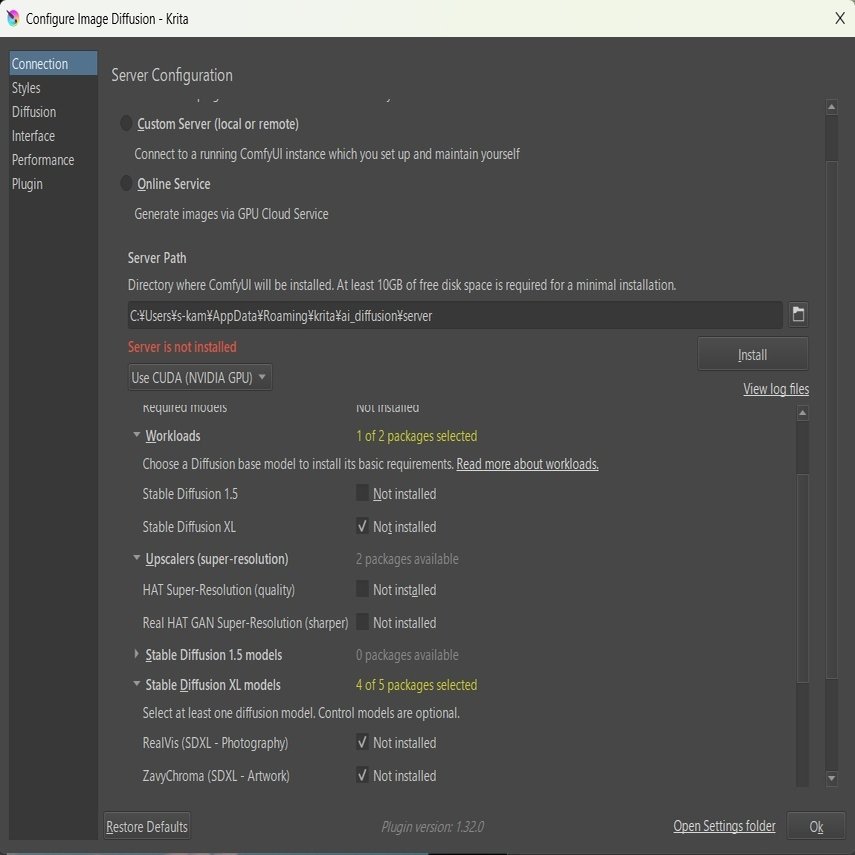855x855 pixels.
Task: Close the Configure Image Diffusion dialog
Action: 839,18
